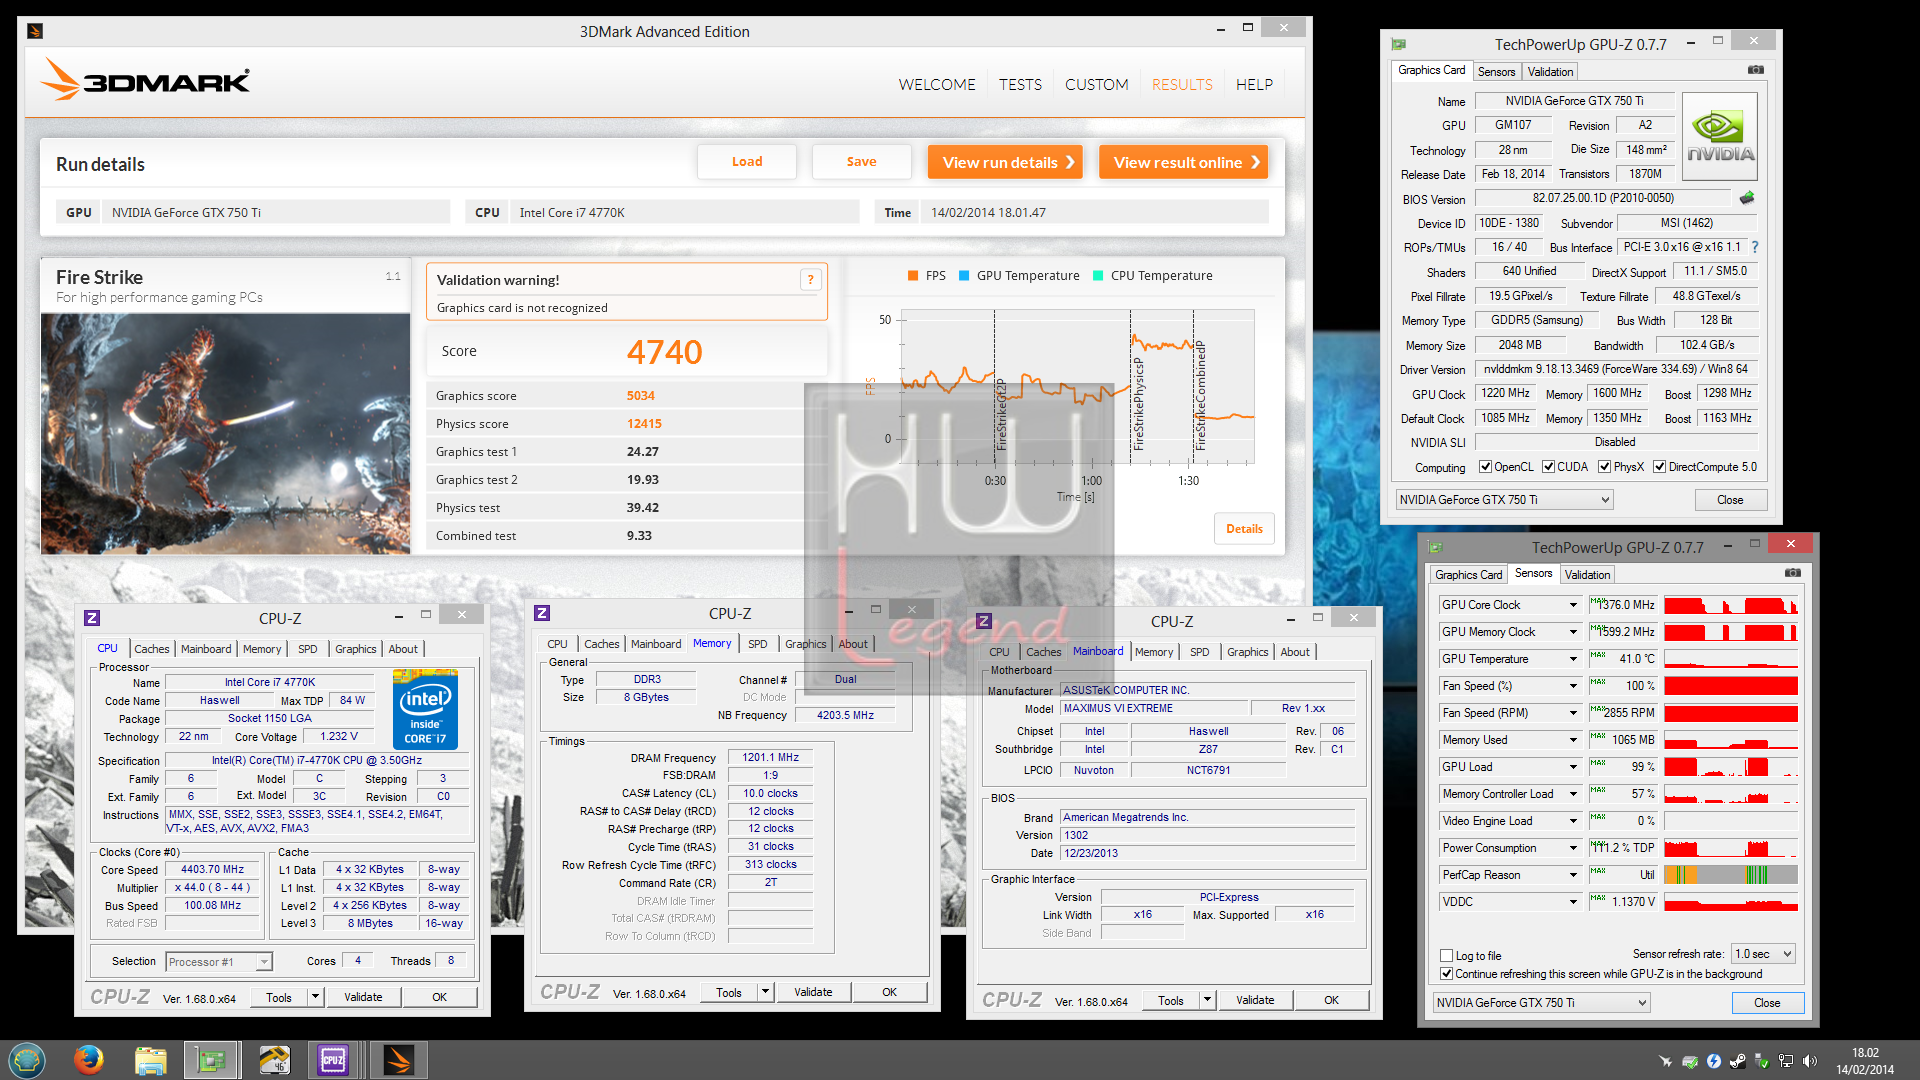Click the teal CPU Temperature legend swatch
1920x1080 pixels.
click(x=1098, y=276)
